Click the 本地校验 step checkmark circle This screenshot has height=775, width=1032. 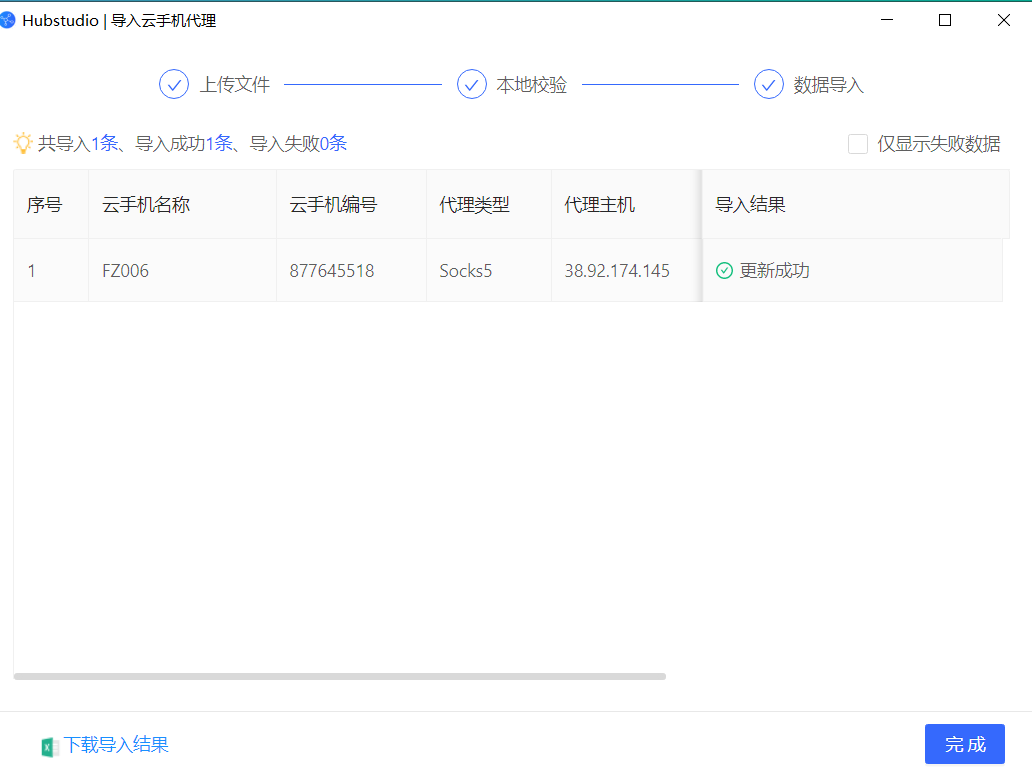coord(472,84)
